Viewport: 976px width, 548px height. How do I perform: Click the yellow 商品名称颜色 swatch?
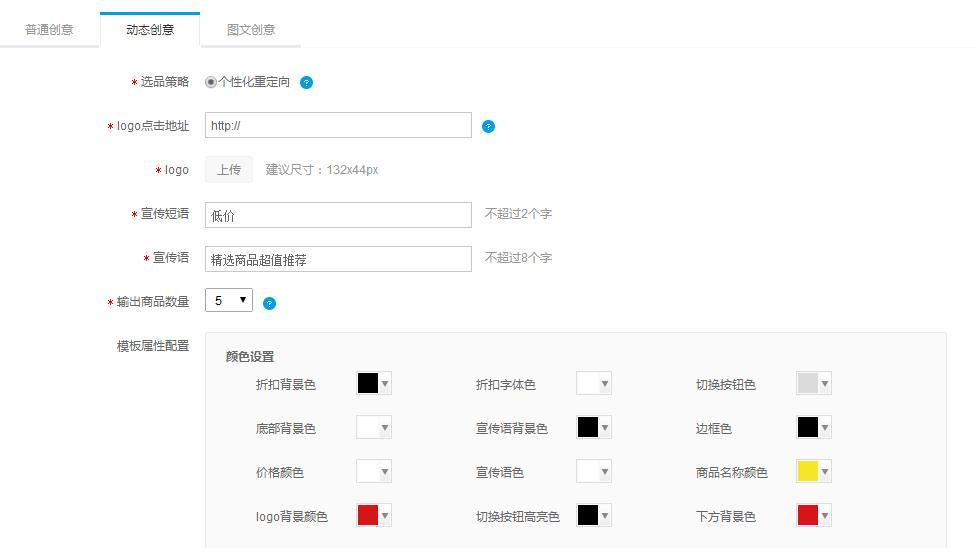(x=807, y=472)
